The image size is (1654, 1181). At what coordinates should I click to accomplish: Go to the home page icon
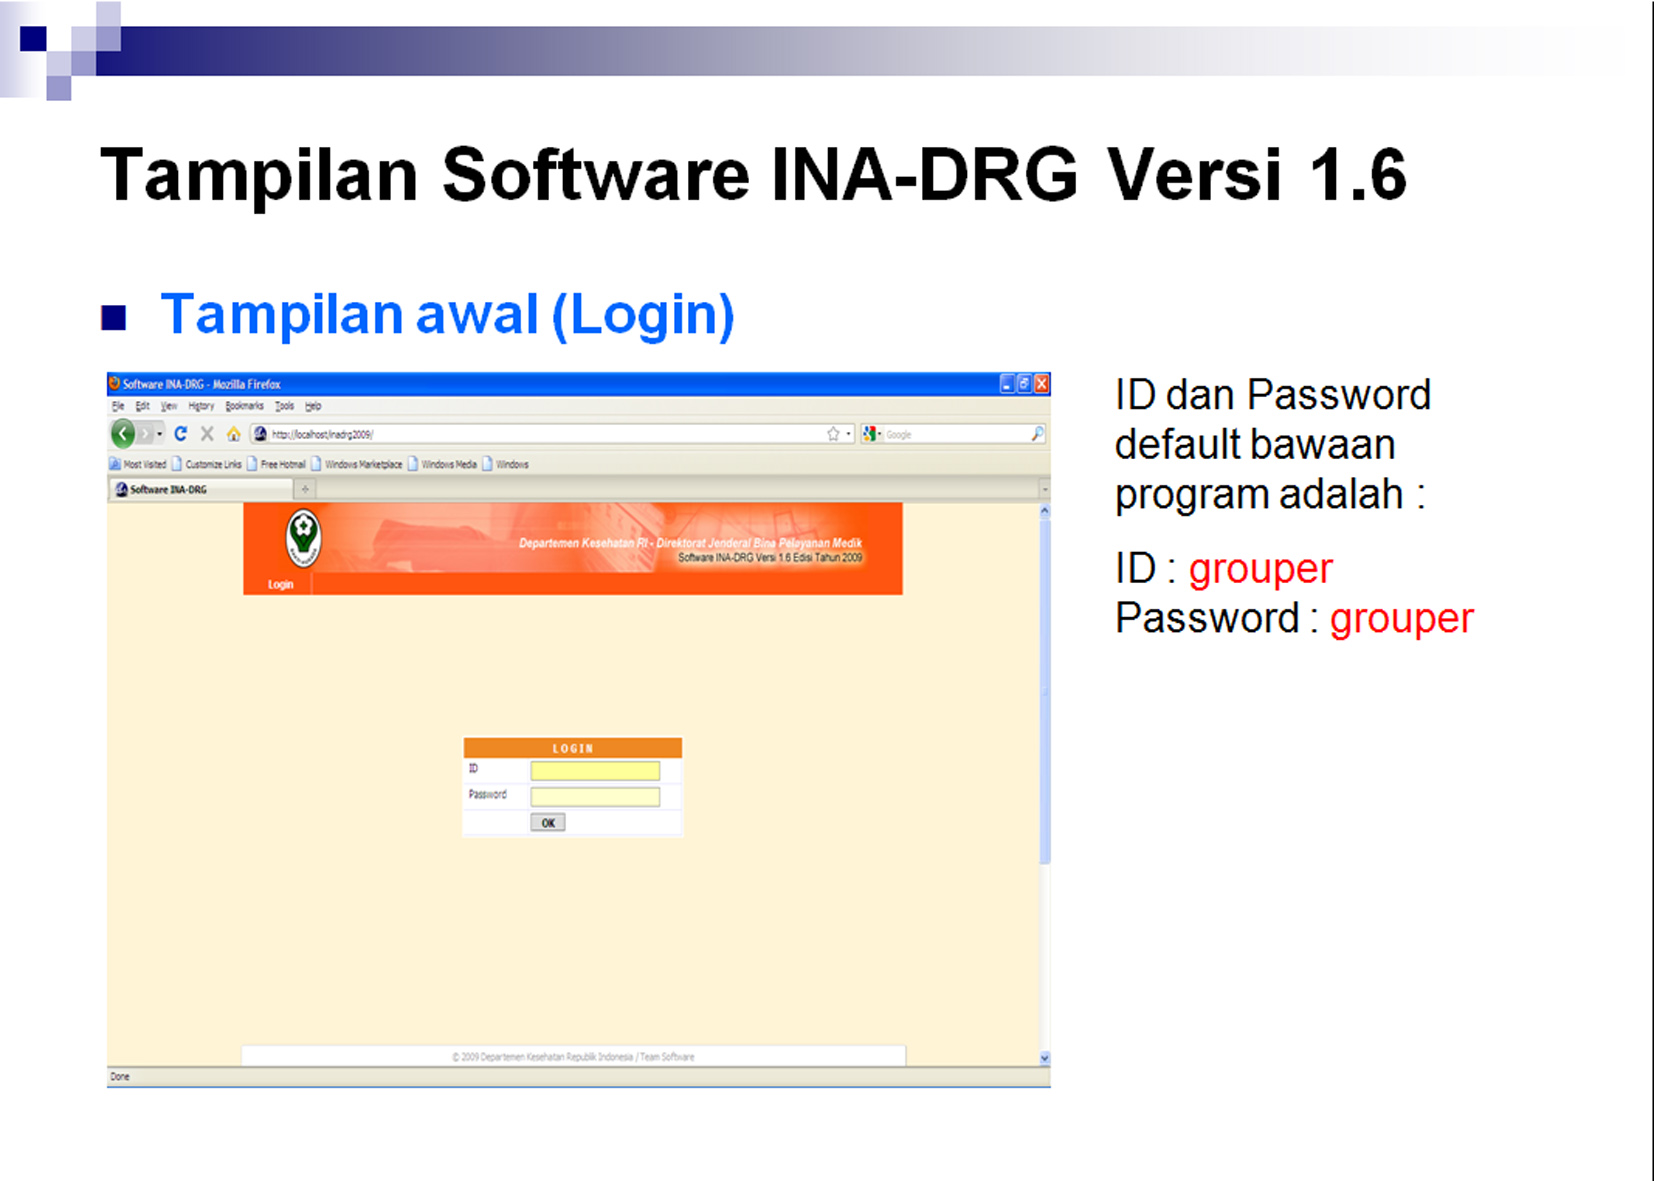233,434
